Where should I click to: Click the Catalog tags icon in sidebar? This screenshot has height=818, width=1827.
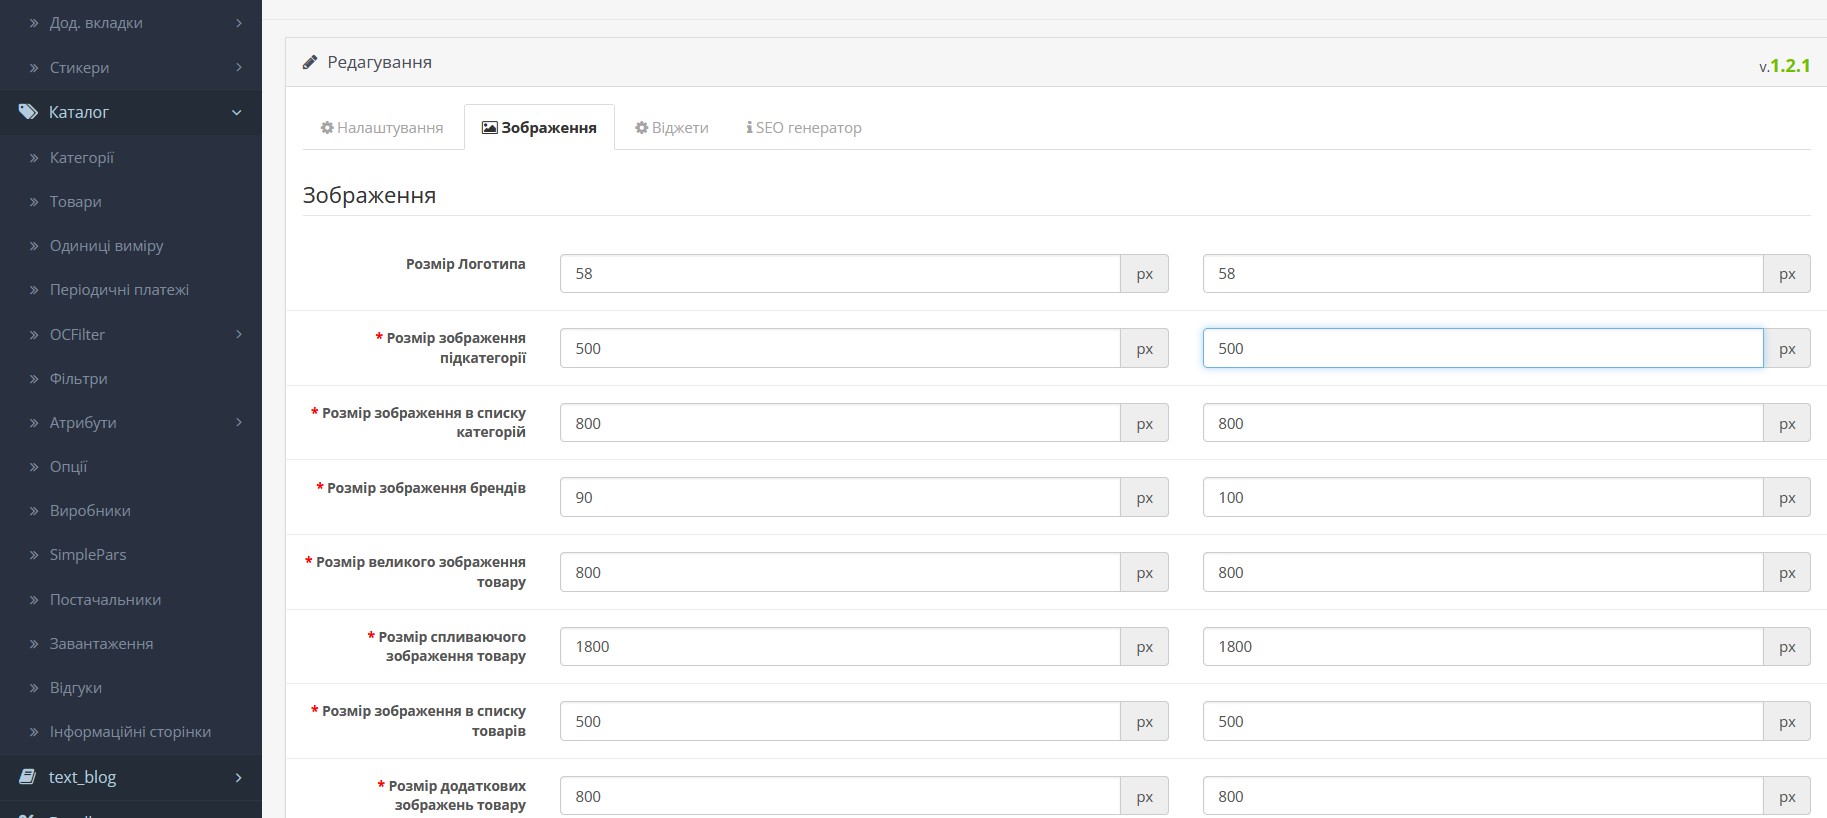tap(28, 112)
